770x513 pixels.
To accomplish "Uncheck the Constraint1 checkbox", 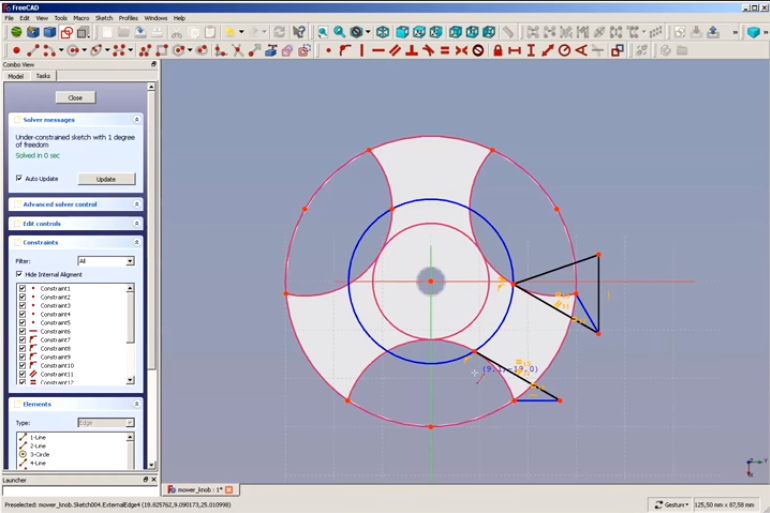I will pos(22,288).
